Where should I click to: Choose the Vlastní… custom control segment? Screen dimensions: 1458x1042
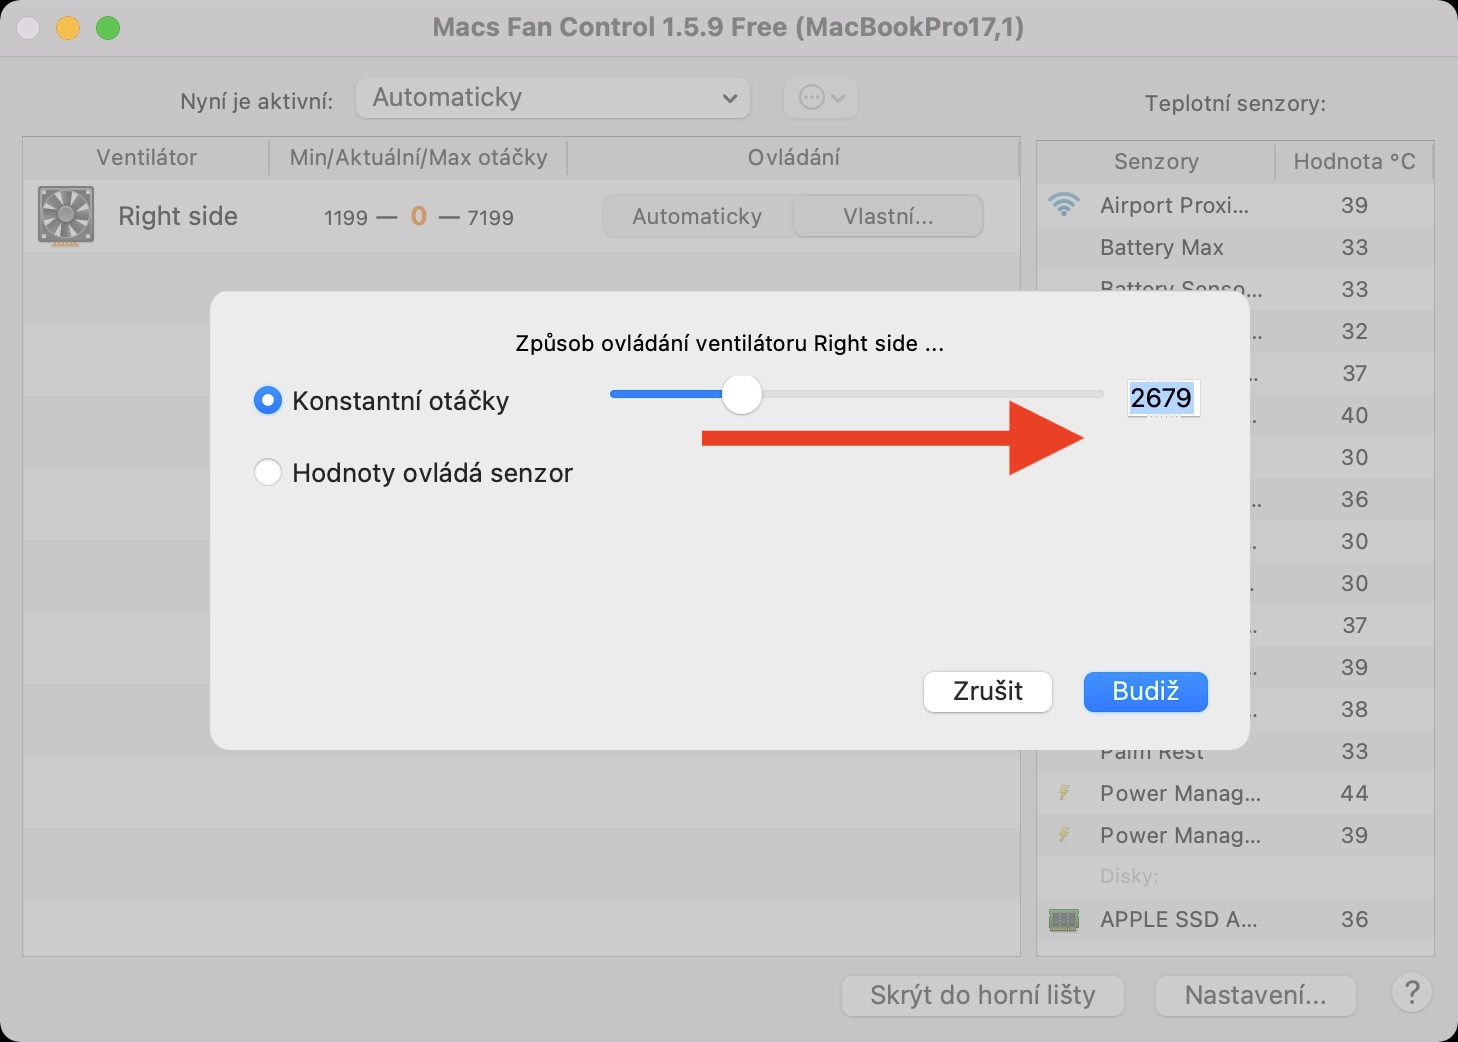888,216
